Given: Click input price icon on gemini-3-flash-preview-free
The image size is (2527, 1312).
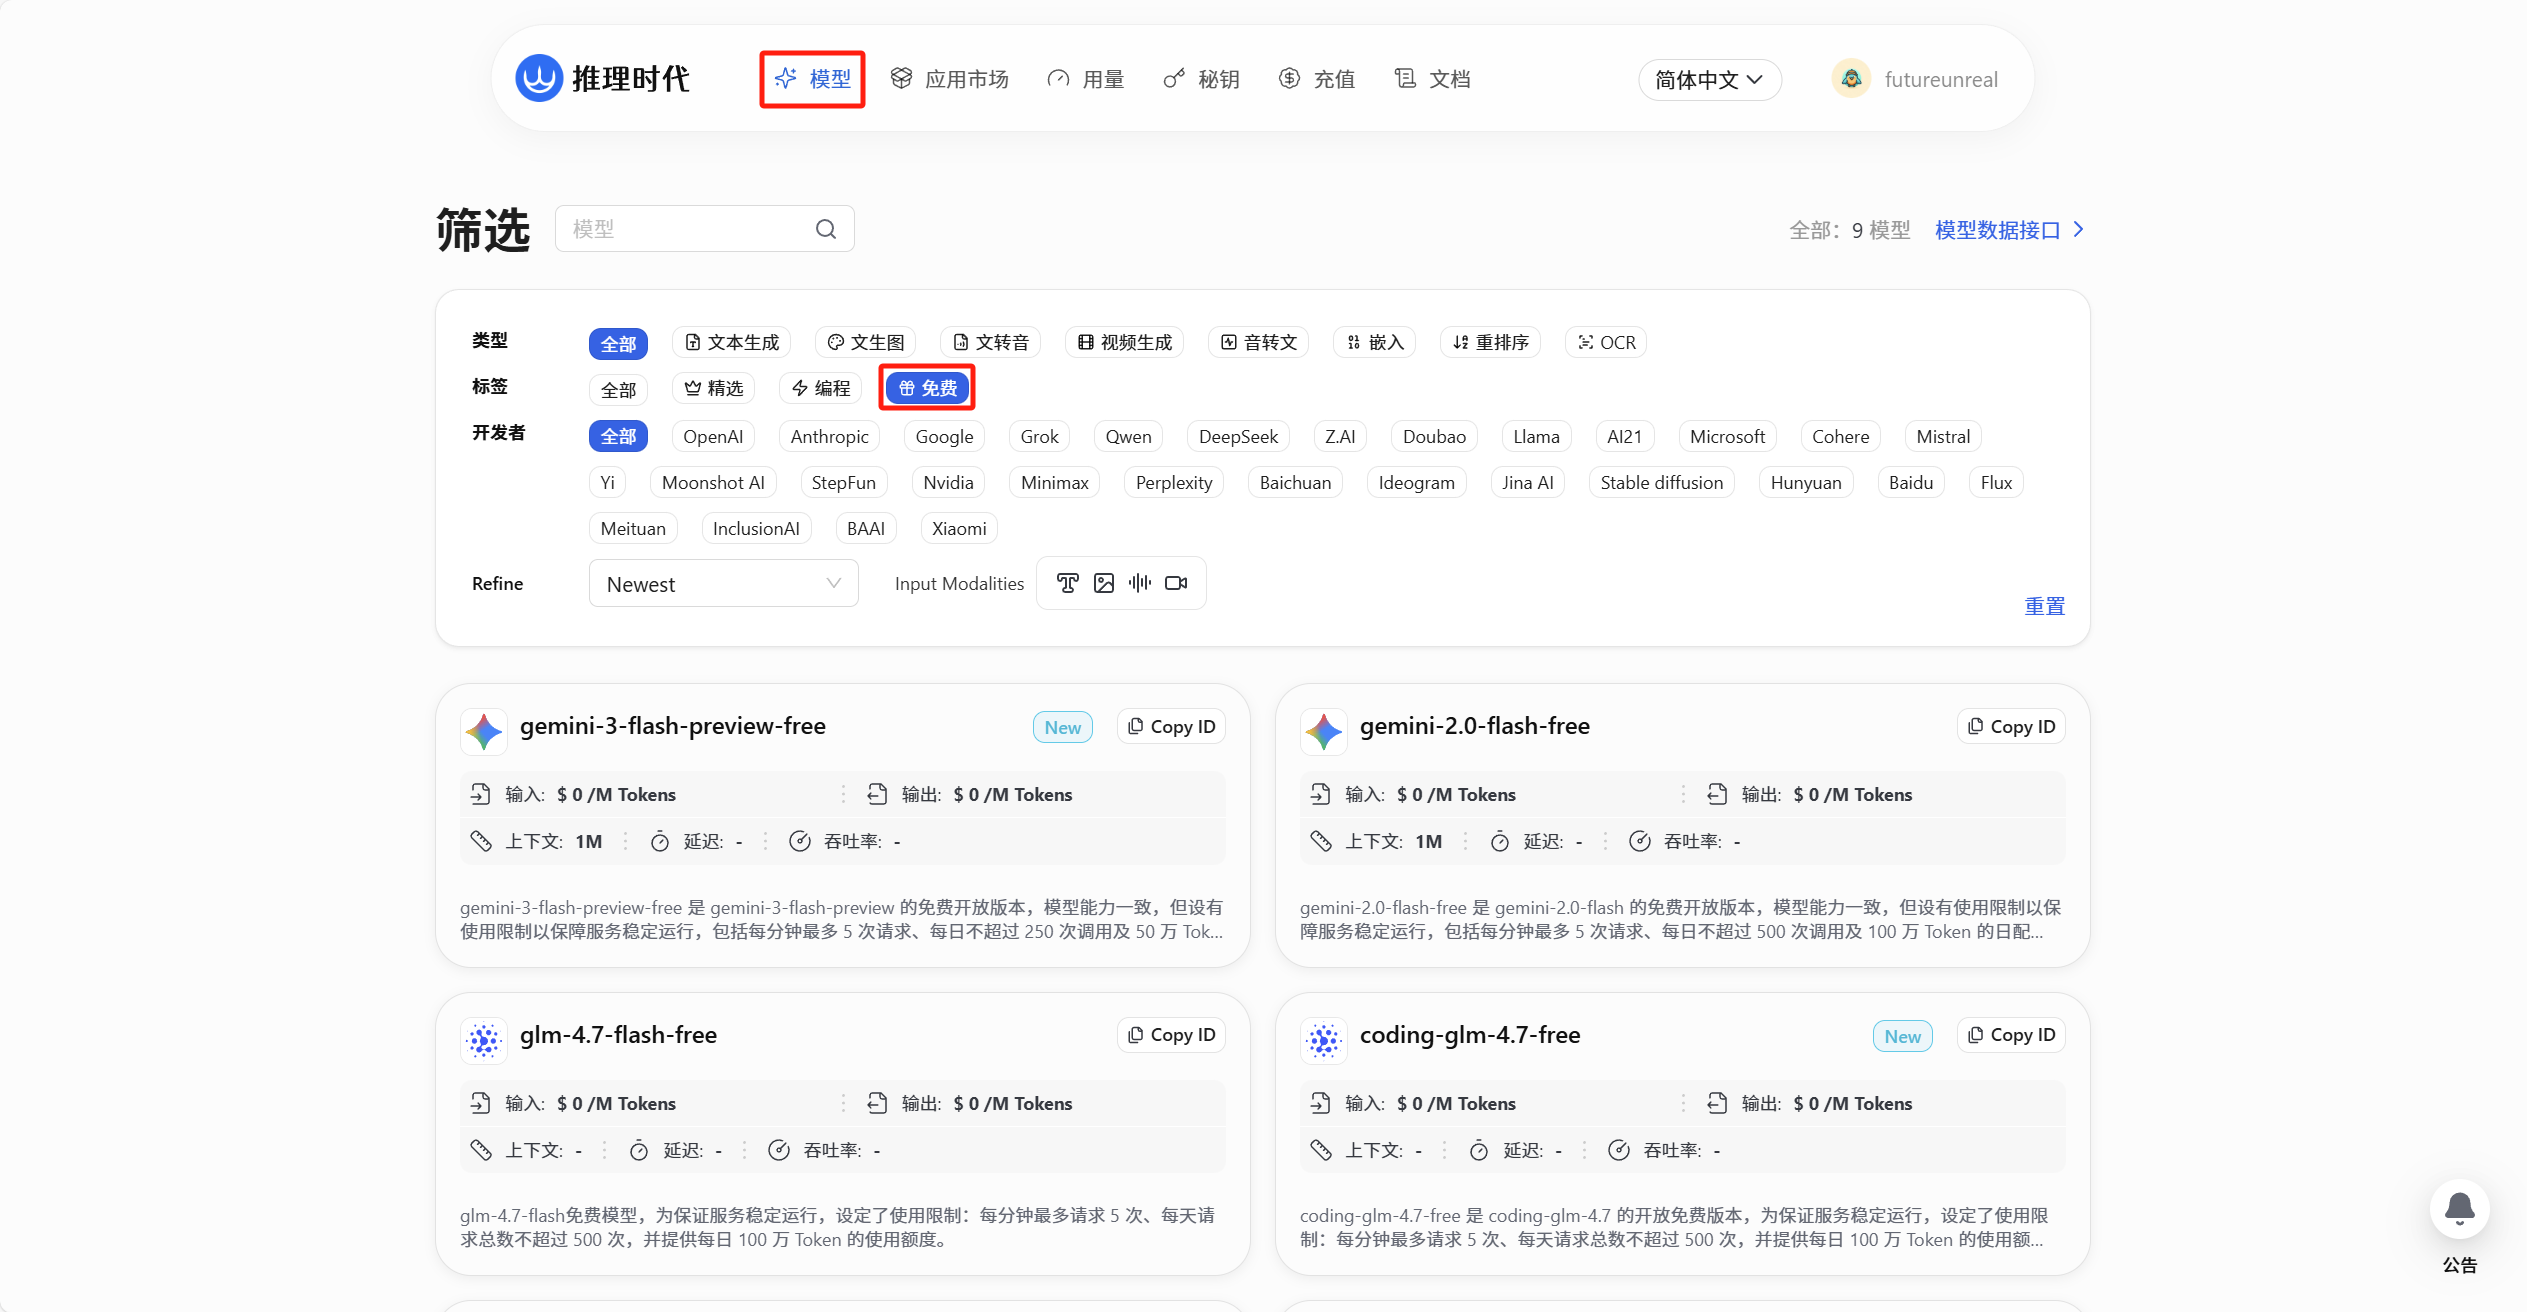Looking at the screenshot, I should [x=480, y=794].
